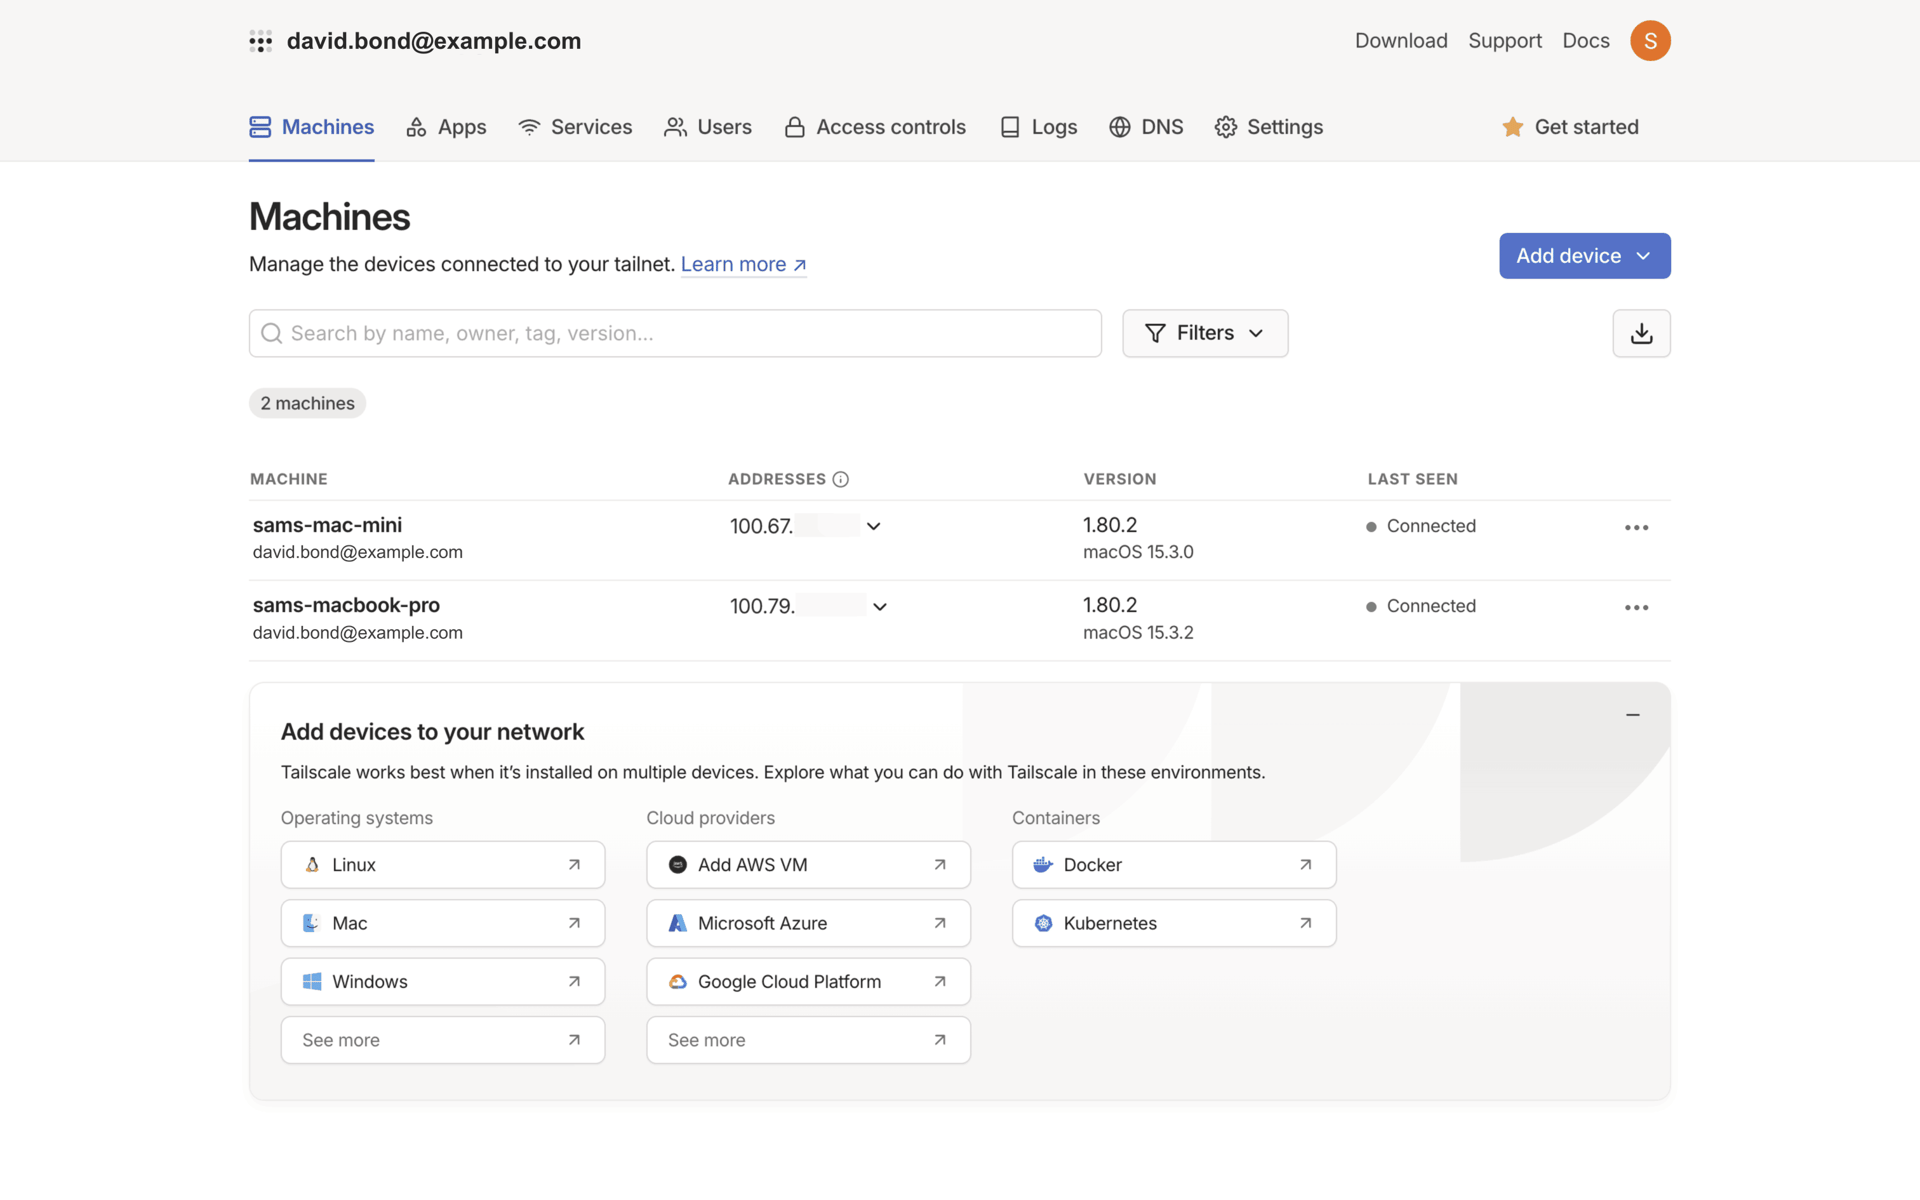Click the export download icon button
This screenshot has width=1920, height=1200.
pos(1641,333)
